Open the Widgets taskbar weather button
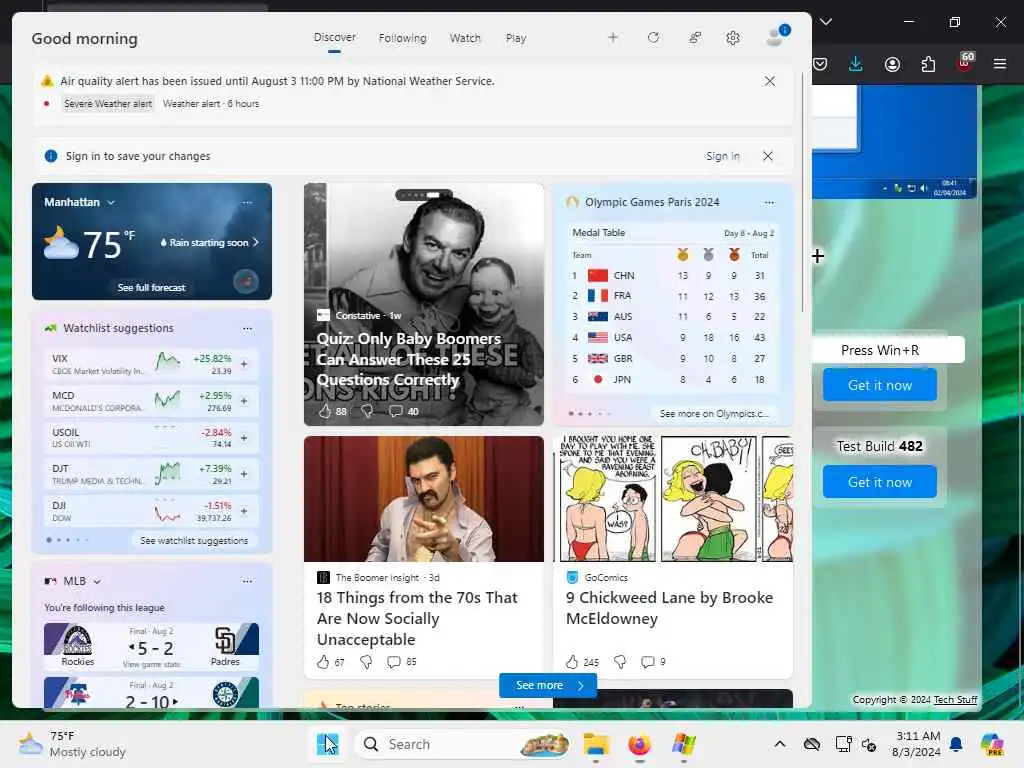 click(x=73, y=744)
